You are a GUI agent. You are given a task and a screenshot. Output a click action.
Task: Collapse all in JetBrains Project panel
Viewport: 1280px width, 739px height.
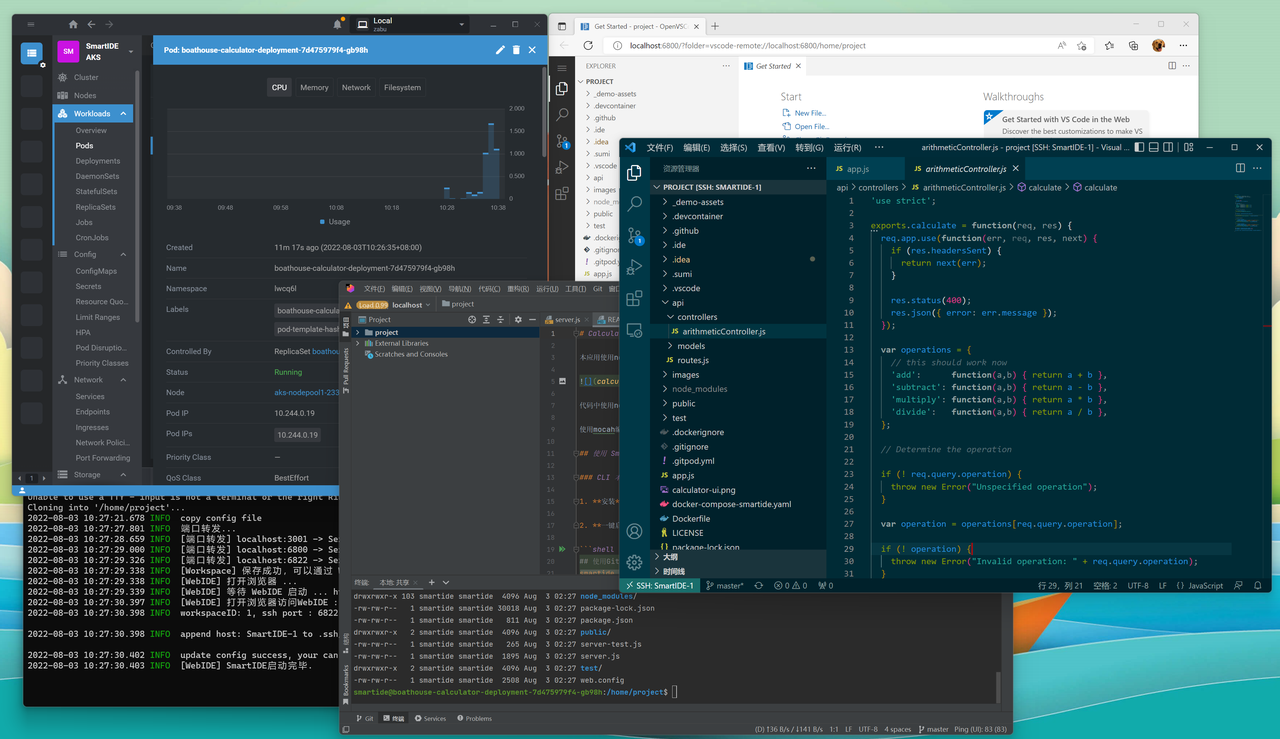tap(501, 319)
